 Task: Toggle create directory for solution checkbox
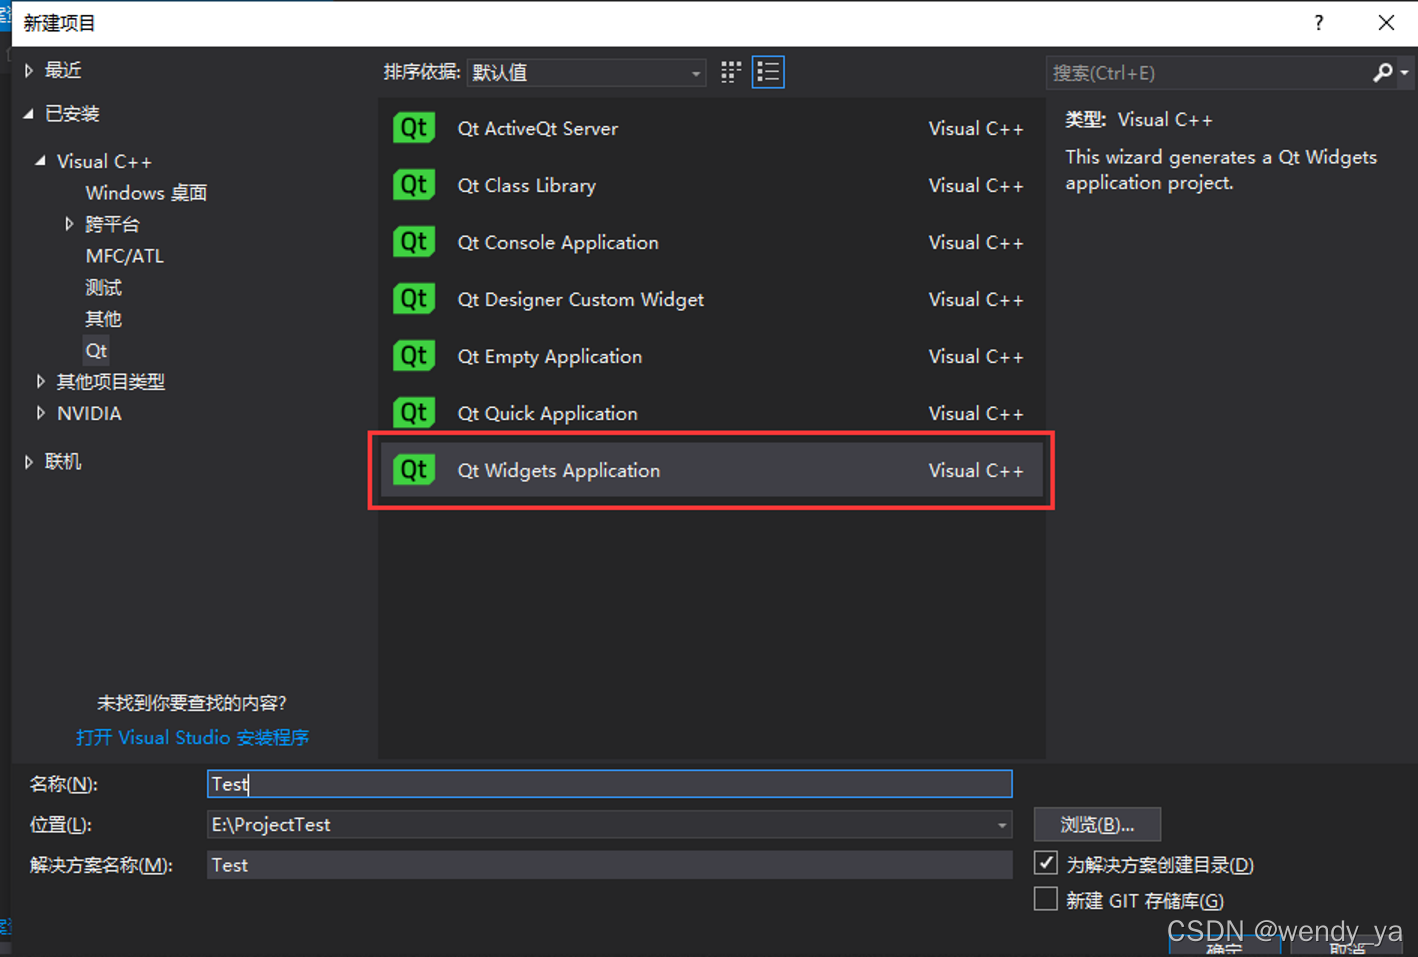[x=1046, y=863]
